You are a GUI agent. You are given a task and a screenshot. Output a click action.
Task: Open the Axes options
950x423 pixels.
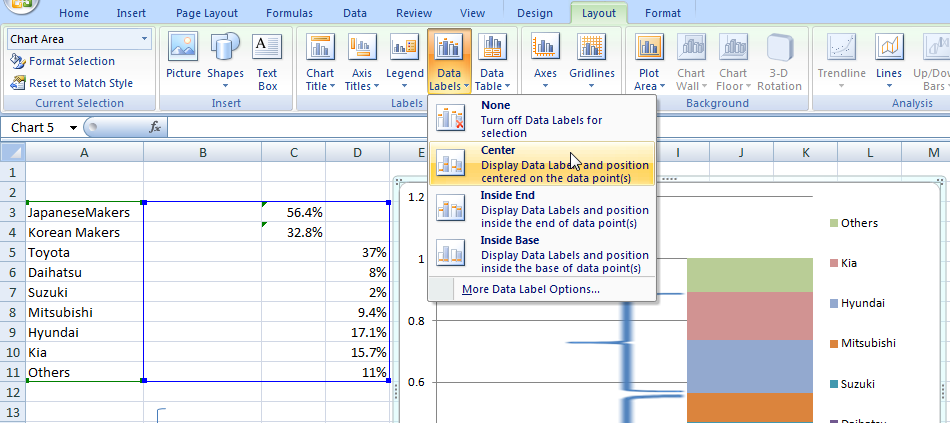[x=545, y=62]
